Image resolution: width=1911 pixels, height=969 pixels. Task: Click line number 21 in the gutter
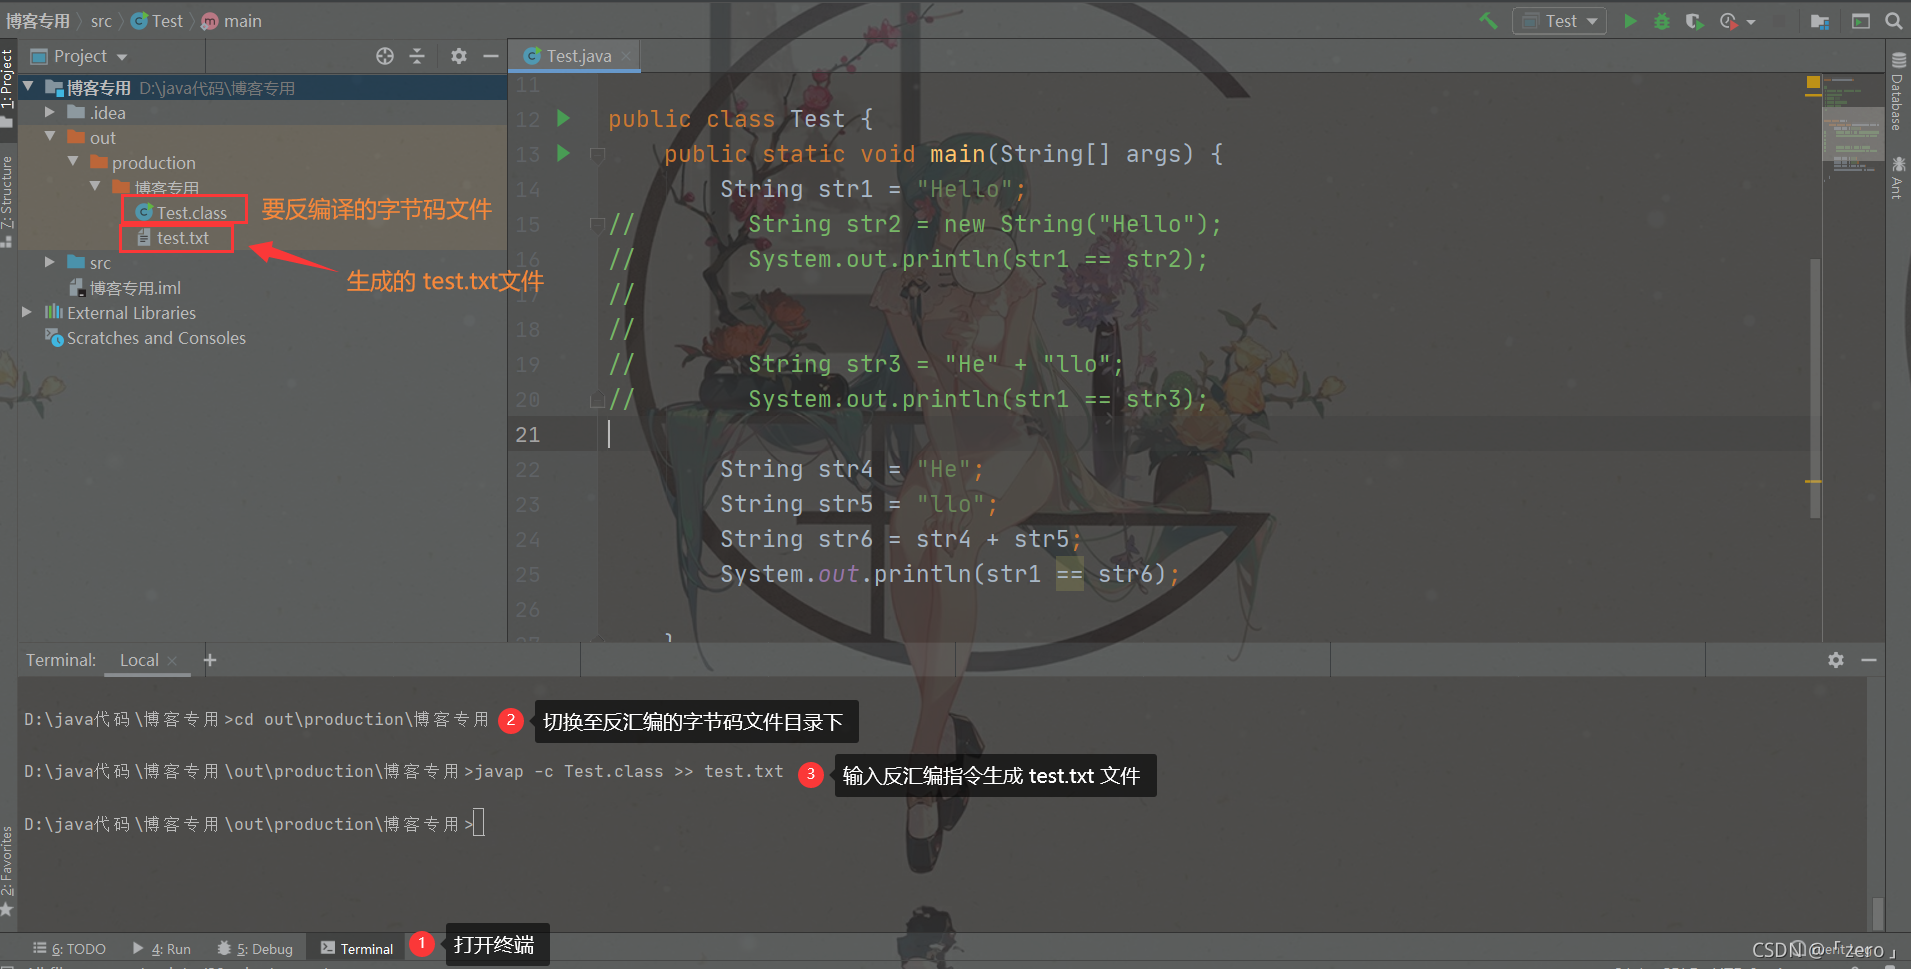pyautogui.click(x=528, y=434)
